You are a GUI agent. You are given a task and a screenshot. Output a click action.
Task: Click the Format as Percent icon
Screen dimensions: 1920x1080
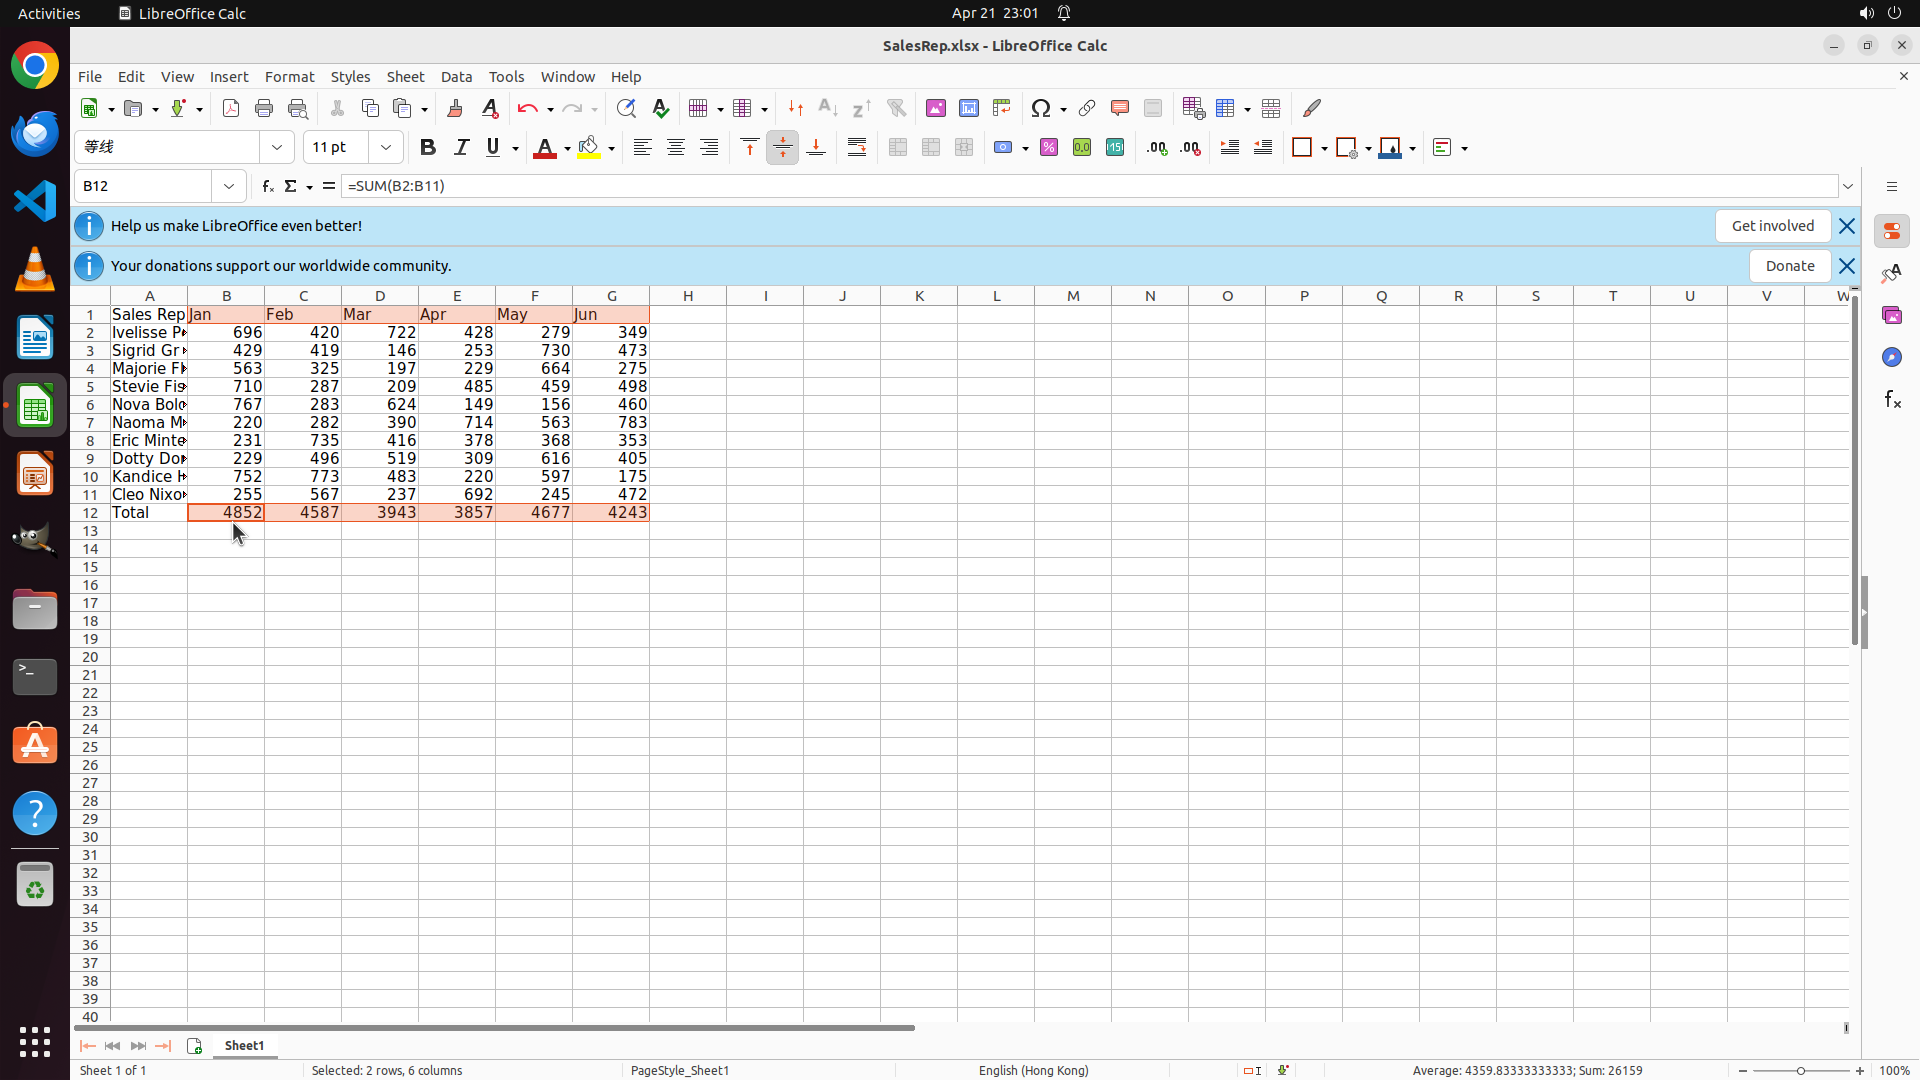(1049, 147)
